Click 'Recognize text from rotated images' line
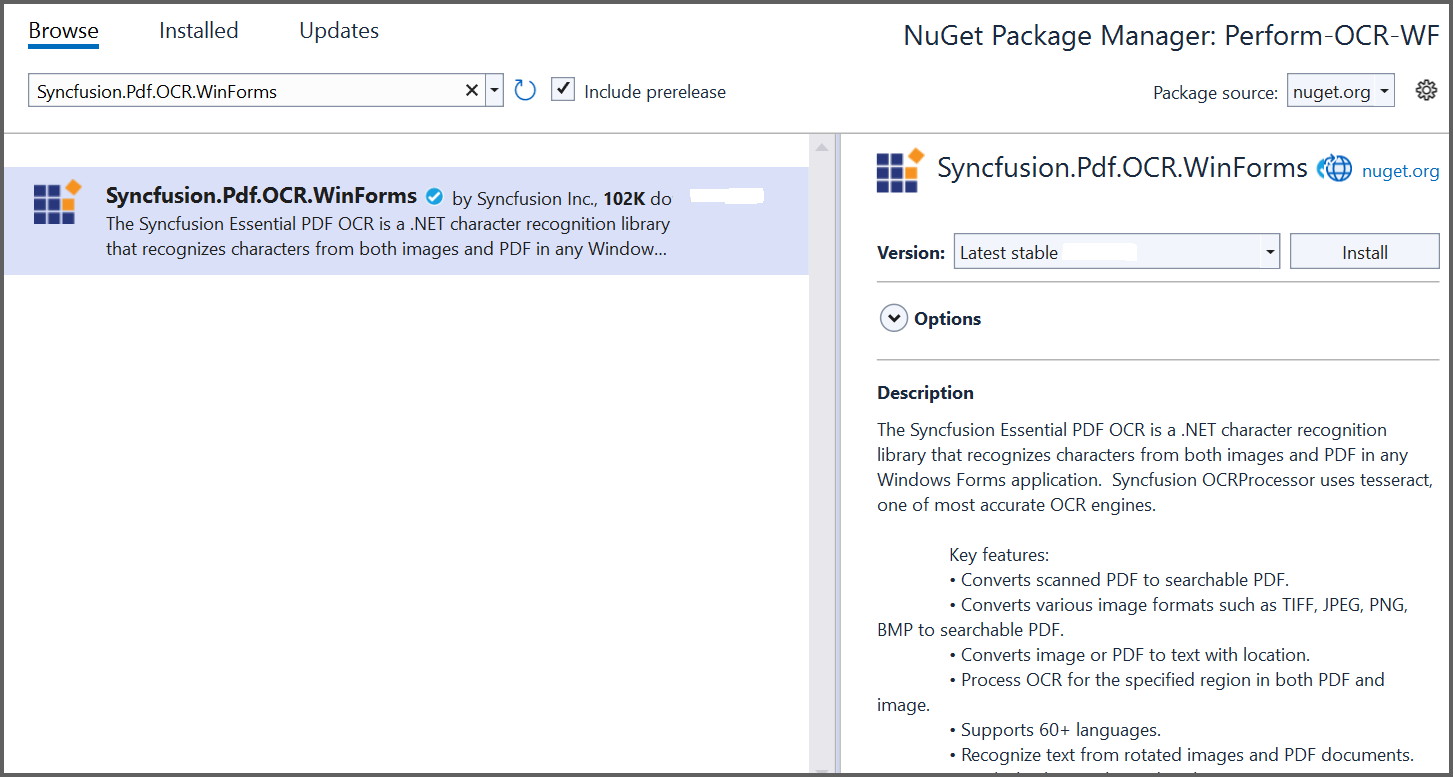 coord(1181,755)
